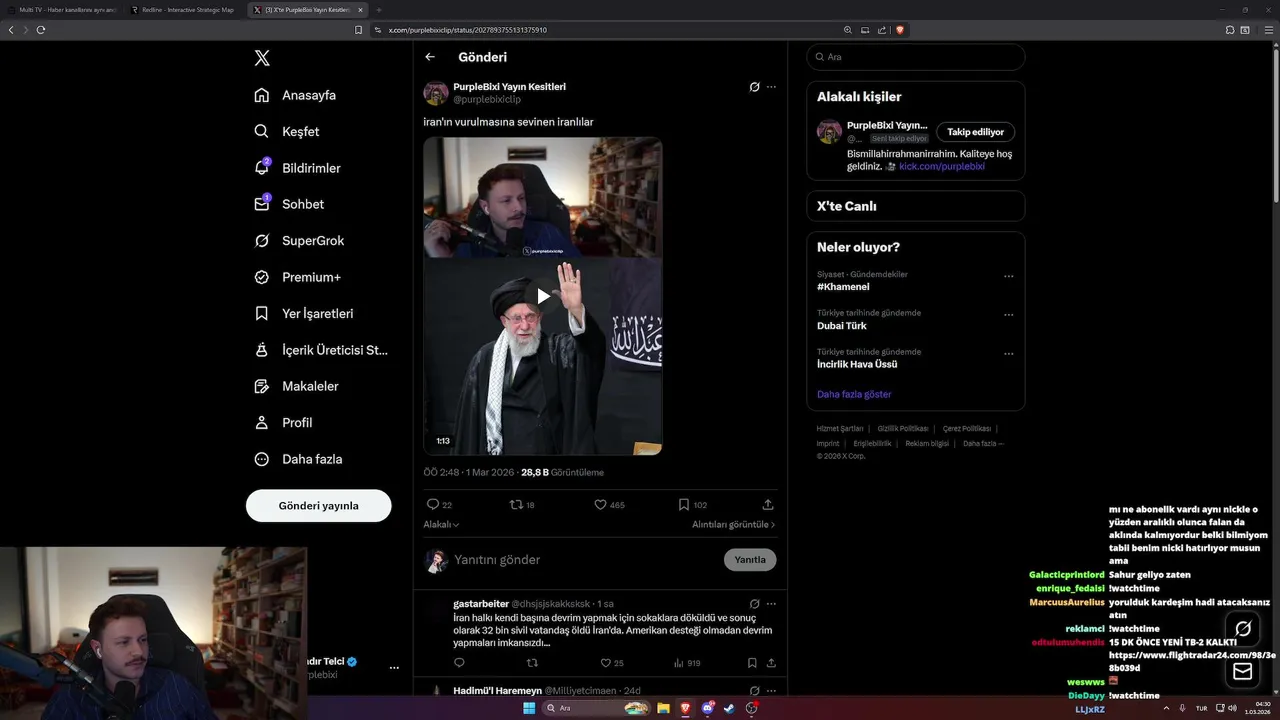Play the Khamenei video
1280x720 pixels.
coord(543,296)
